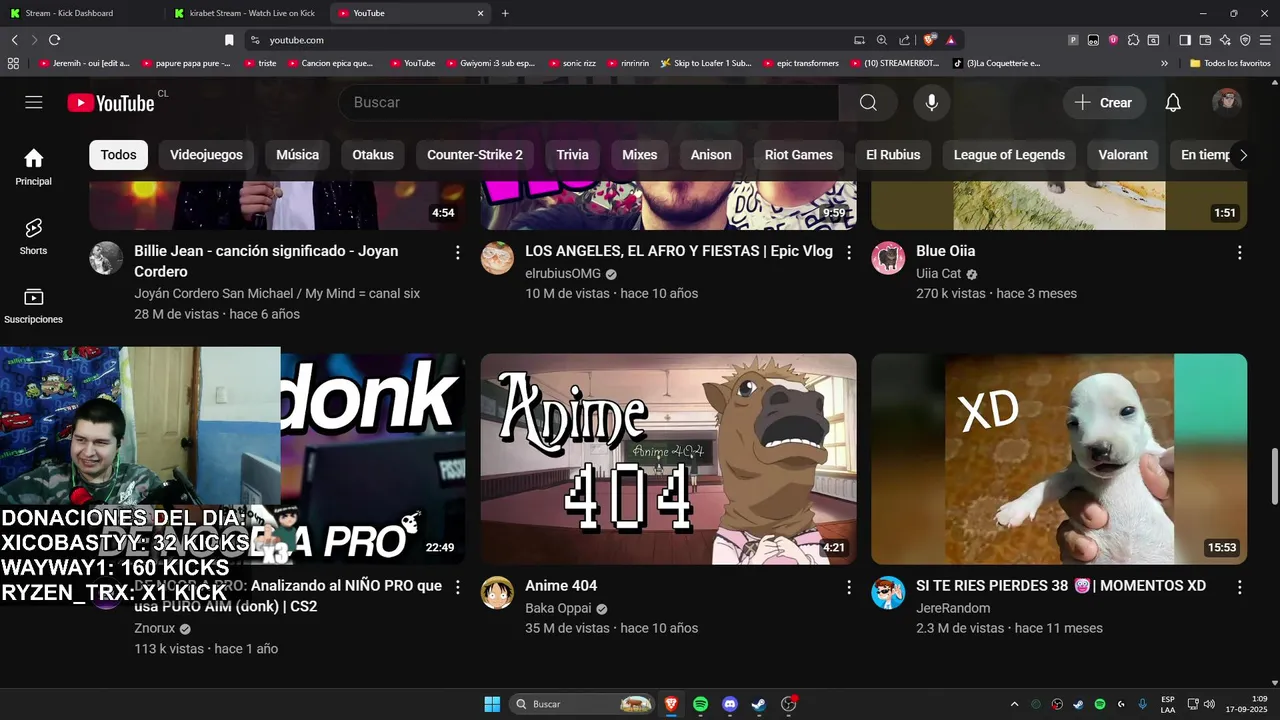Viewport: 1280px width, 720px height.
Task: Open Suscripciones in the sidebar
Action: coord(34,306)
